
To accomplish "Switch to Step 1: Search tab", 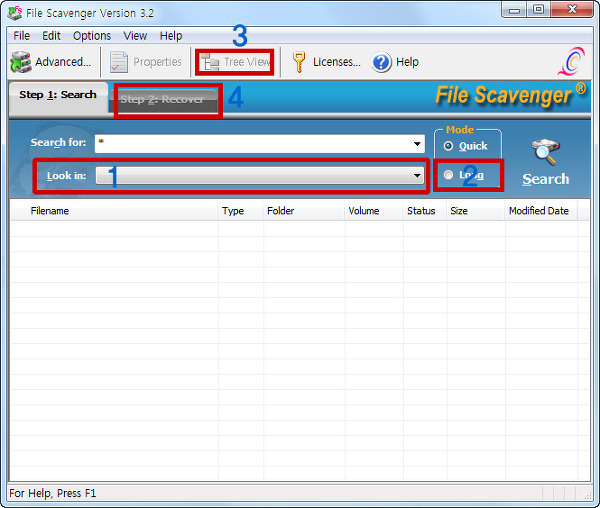I will click(58, 95).
